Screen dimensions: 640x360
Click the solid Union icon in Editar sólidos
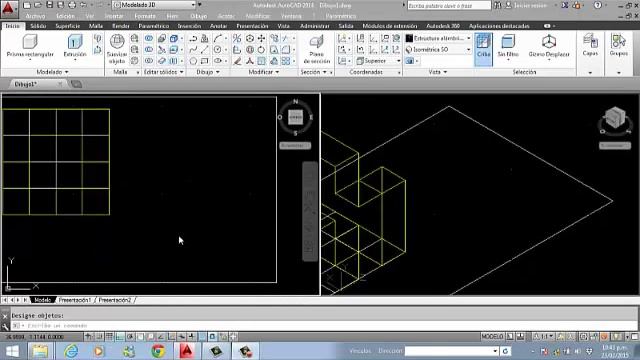[x=149, y=38]
